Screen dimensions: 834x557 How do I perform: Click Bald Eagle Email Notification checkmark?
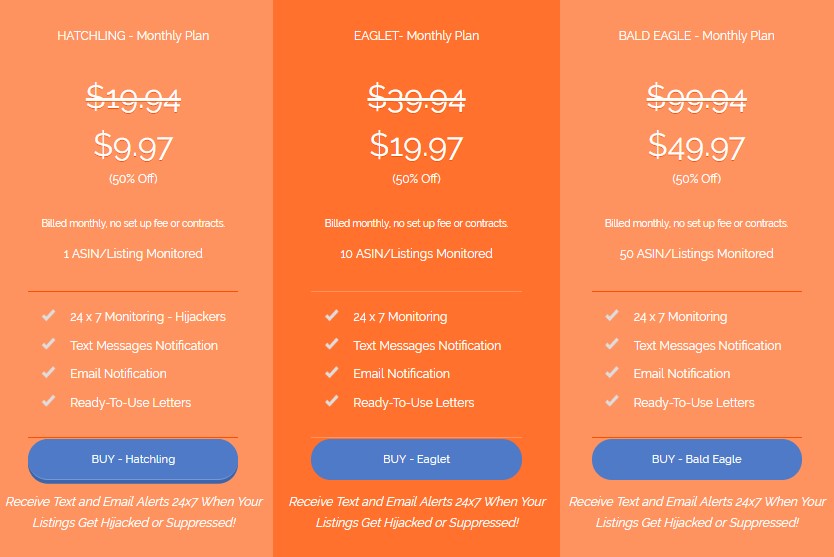(x=612, y=372)
